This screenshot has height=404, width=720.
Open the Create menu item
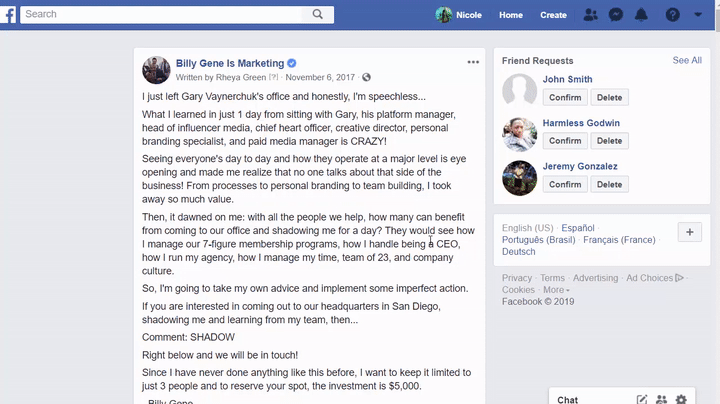(553, 15)
